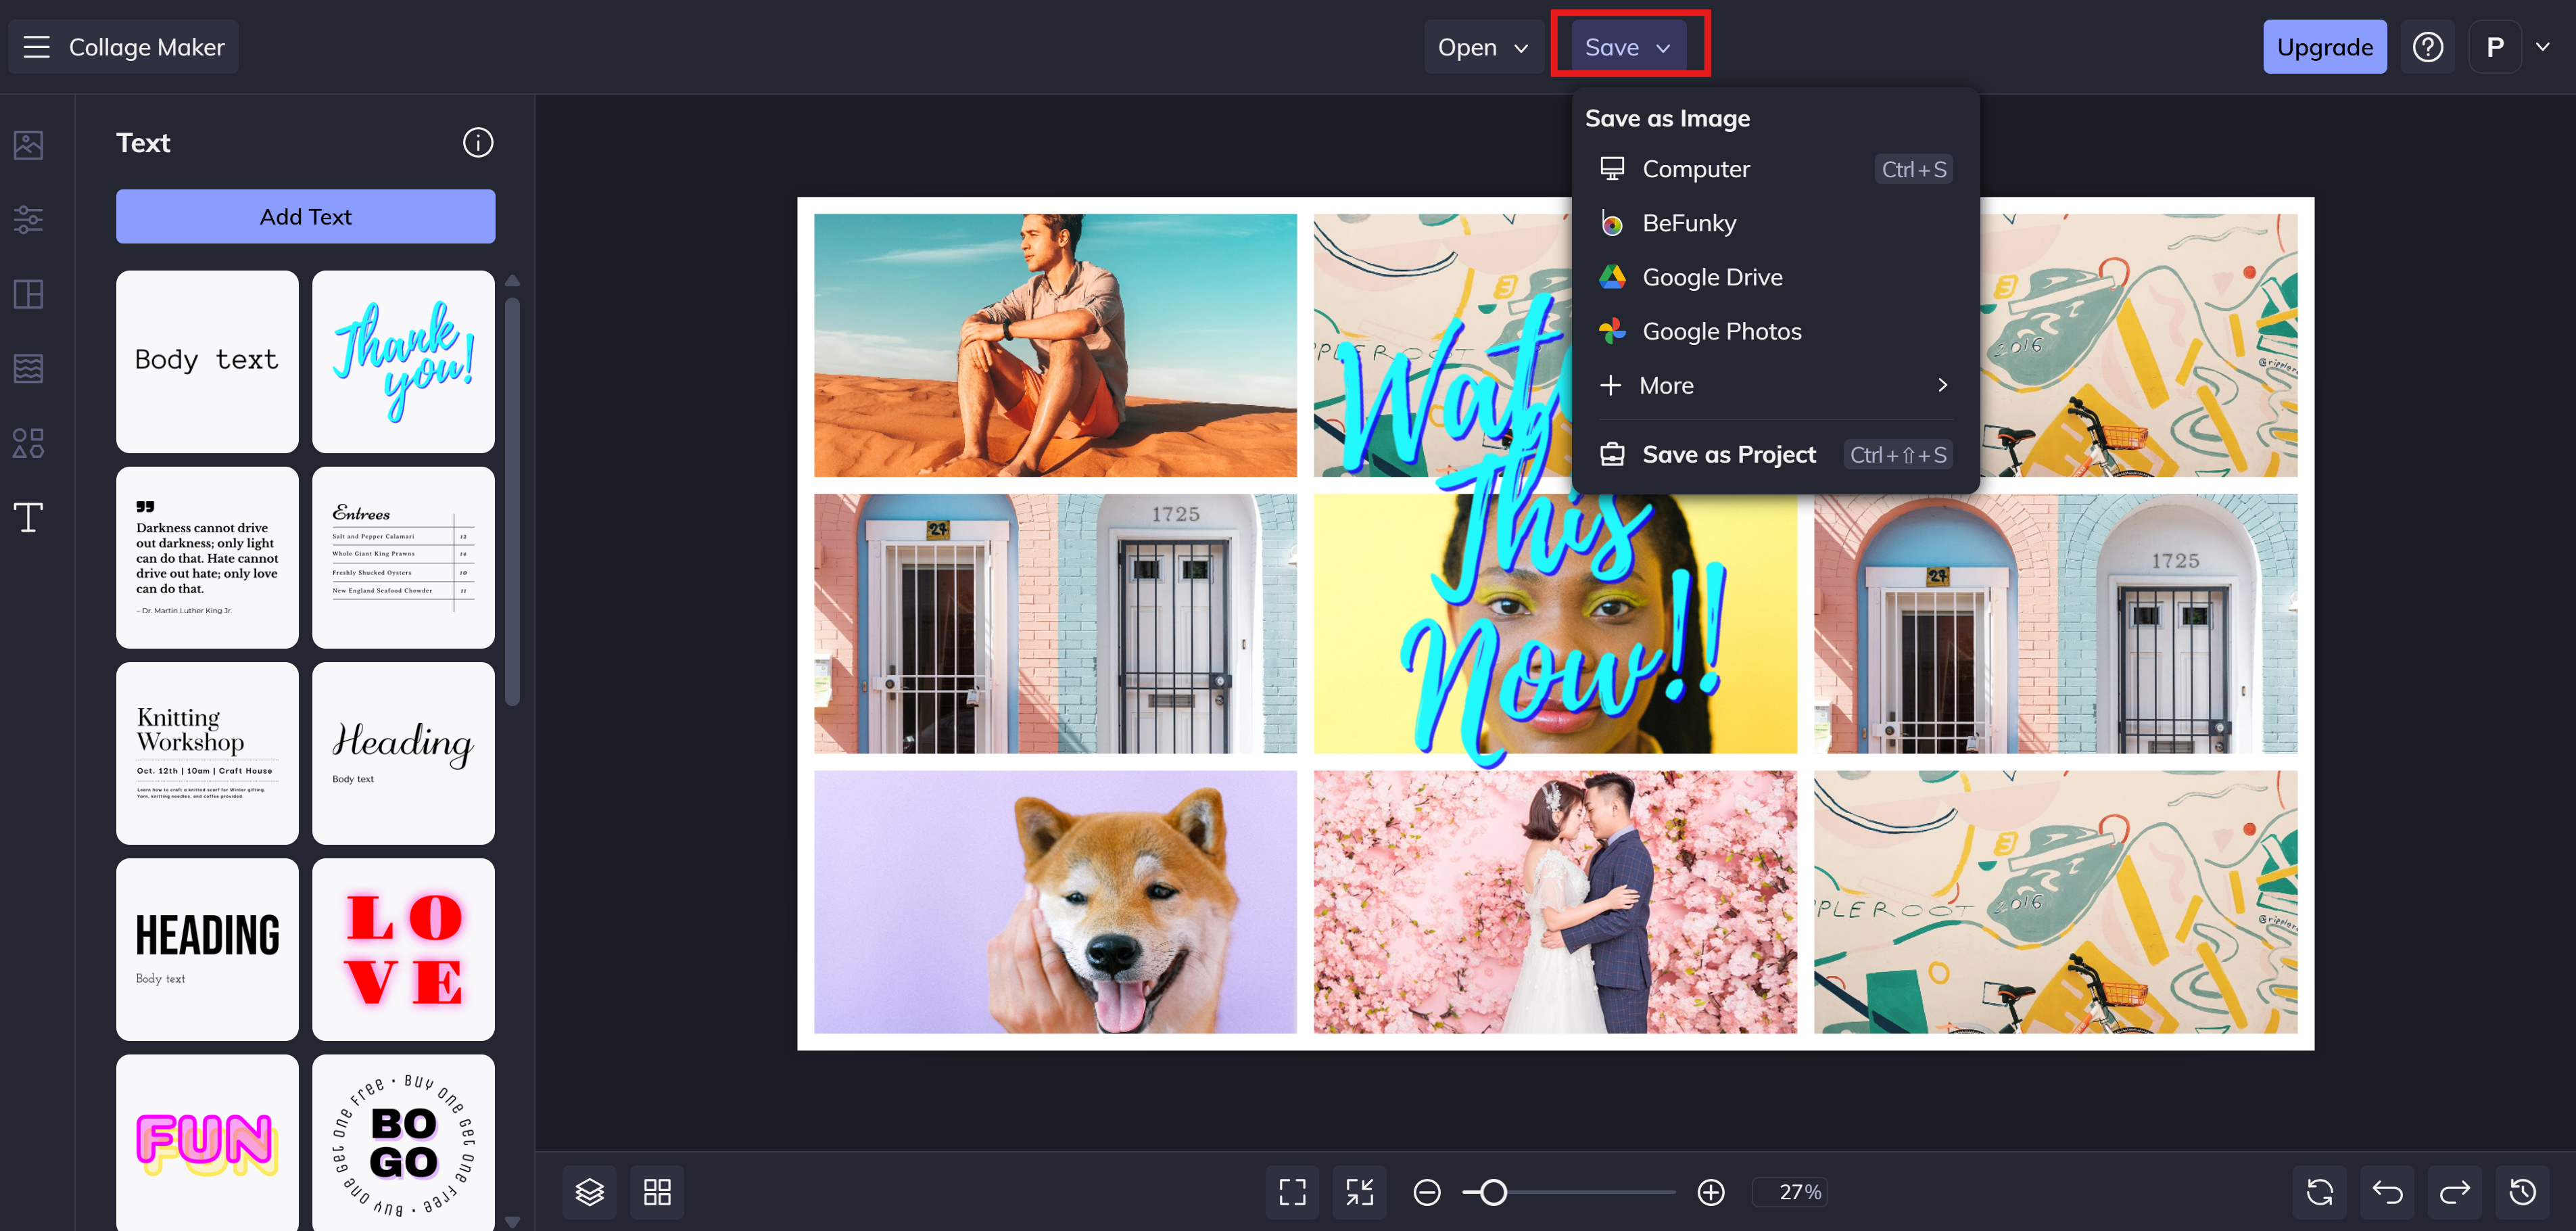The image size is (2576, 1231).
Task: Click the Undo arrow icon
Action: click(2387, 1191)
